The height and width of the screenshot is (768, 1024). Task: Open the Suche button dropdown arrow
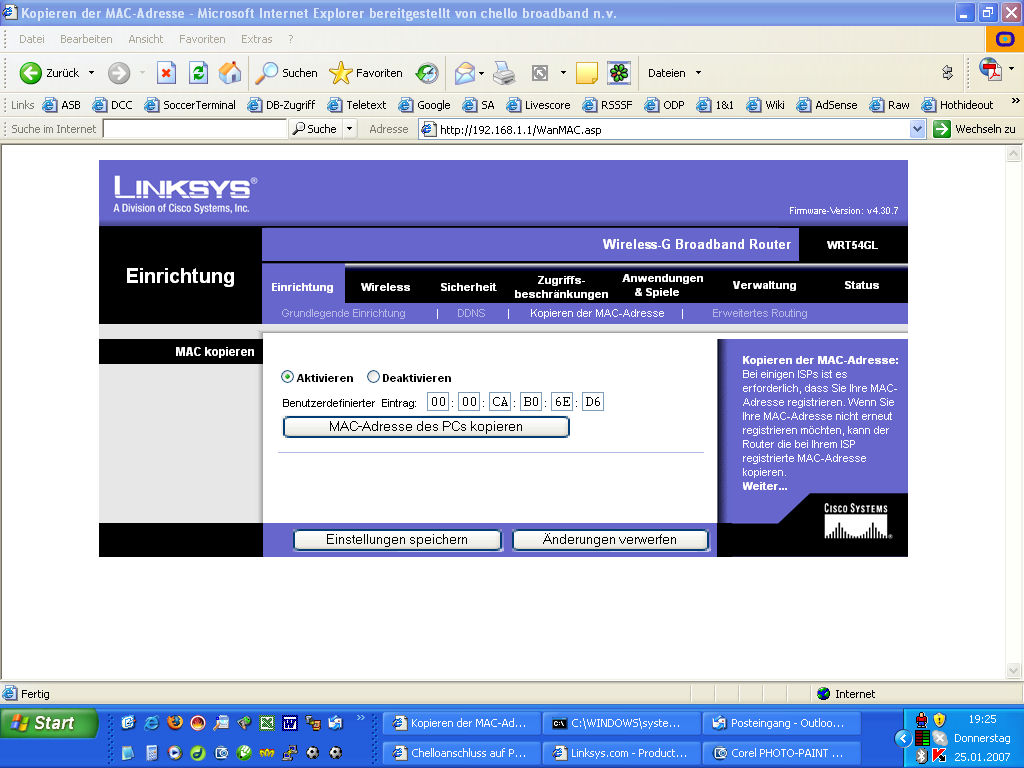349,129
